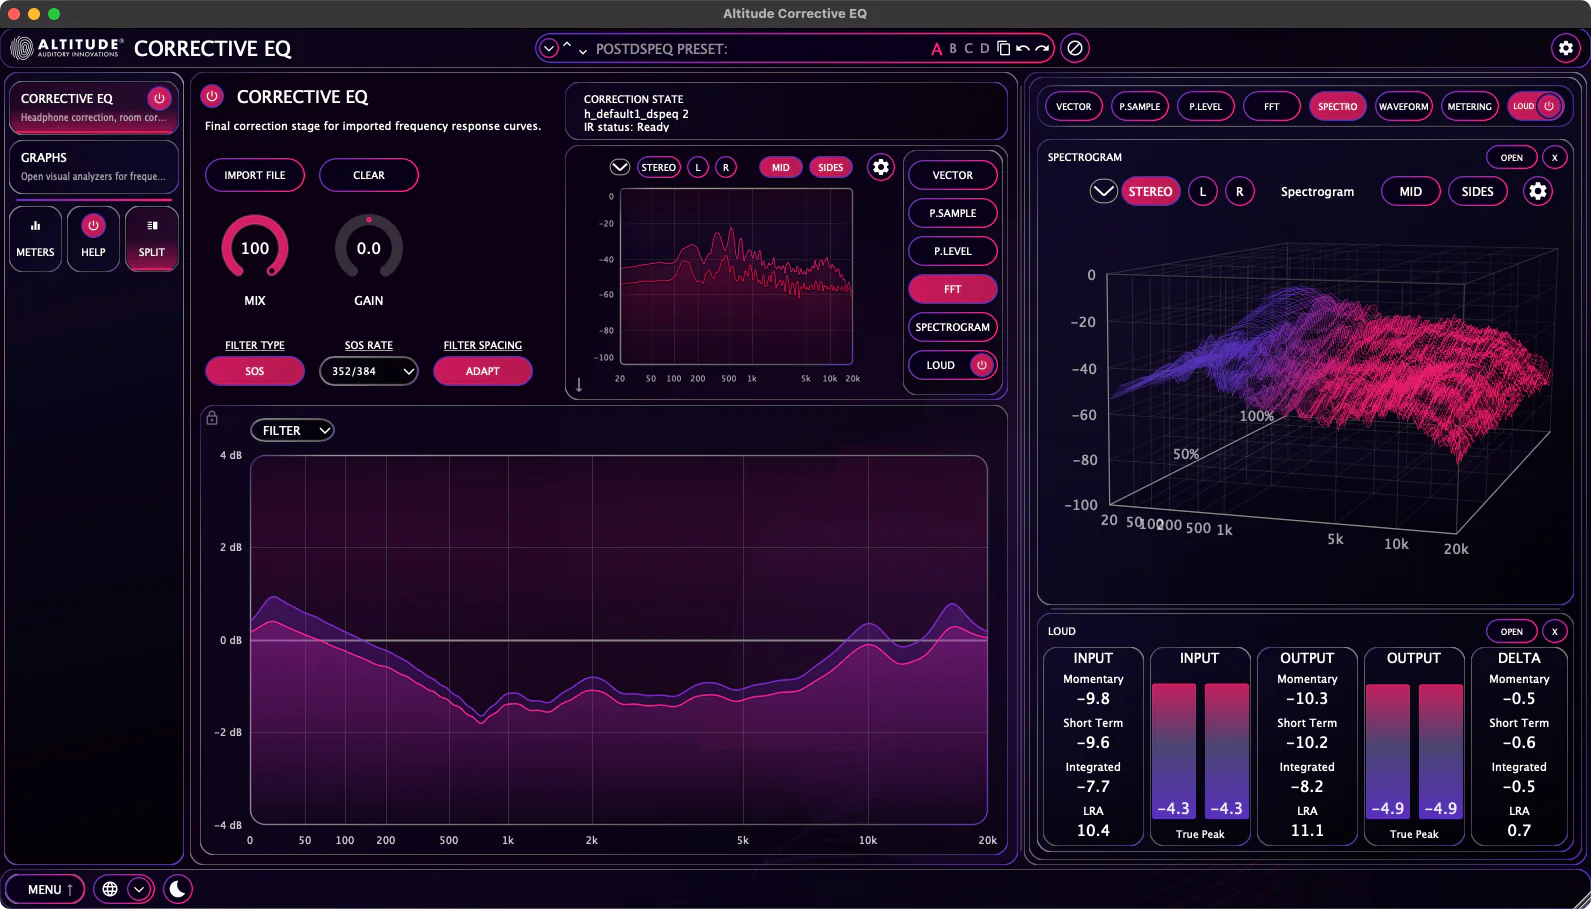
Task: Click the lock icon above the filter graph
Action: 212,418
